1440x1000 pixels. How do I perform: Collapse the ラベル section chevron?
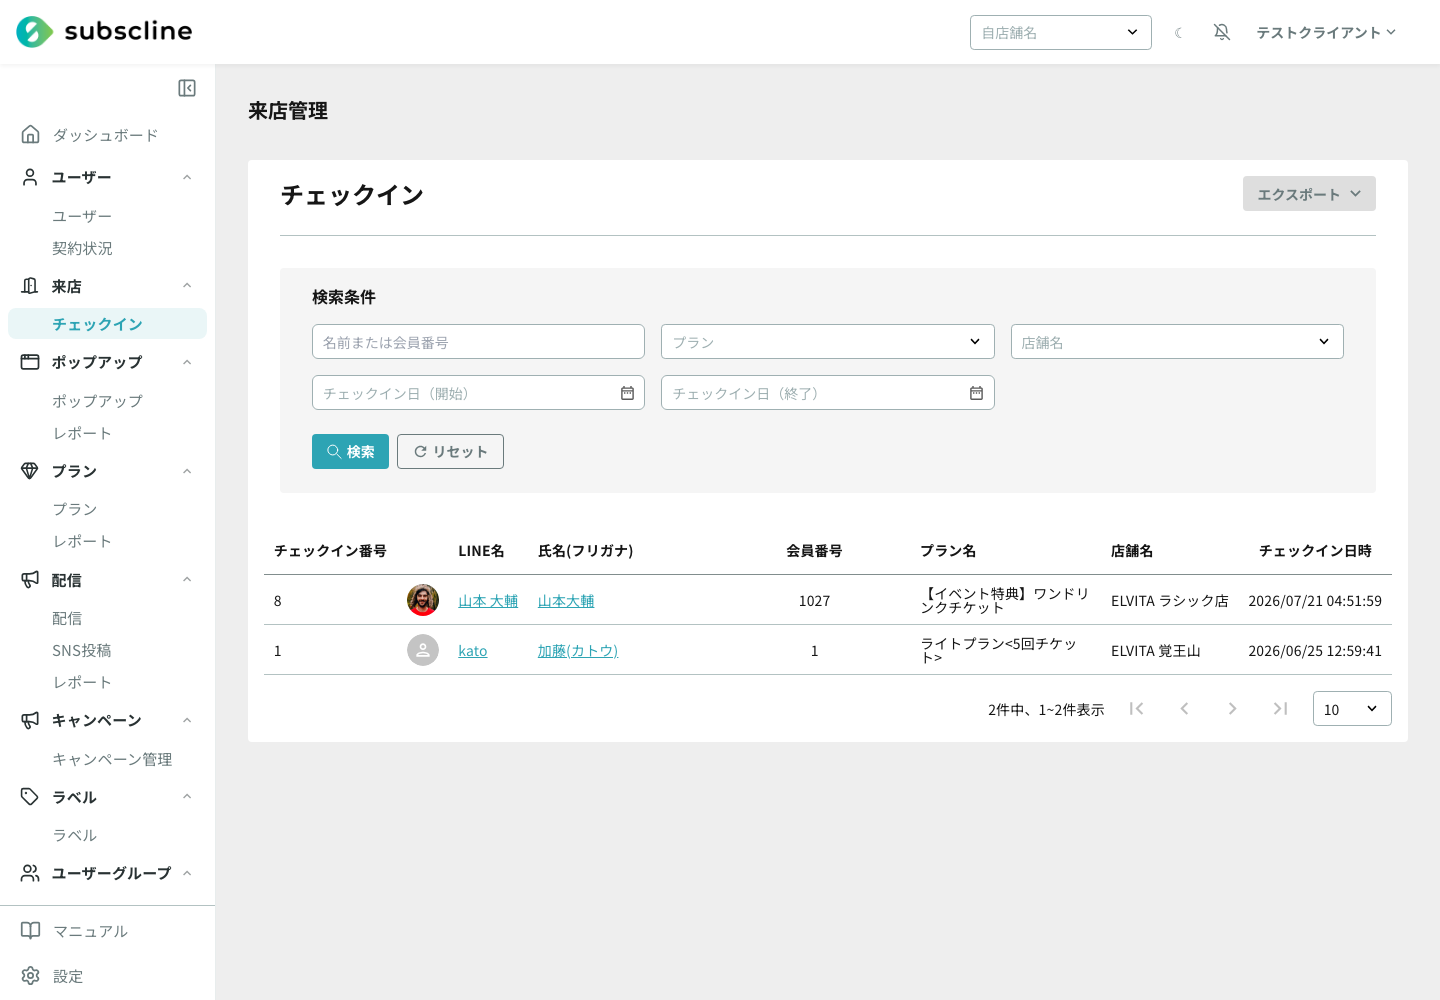[187, 797]
